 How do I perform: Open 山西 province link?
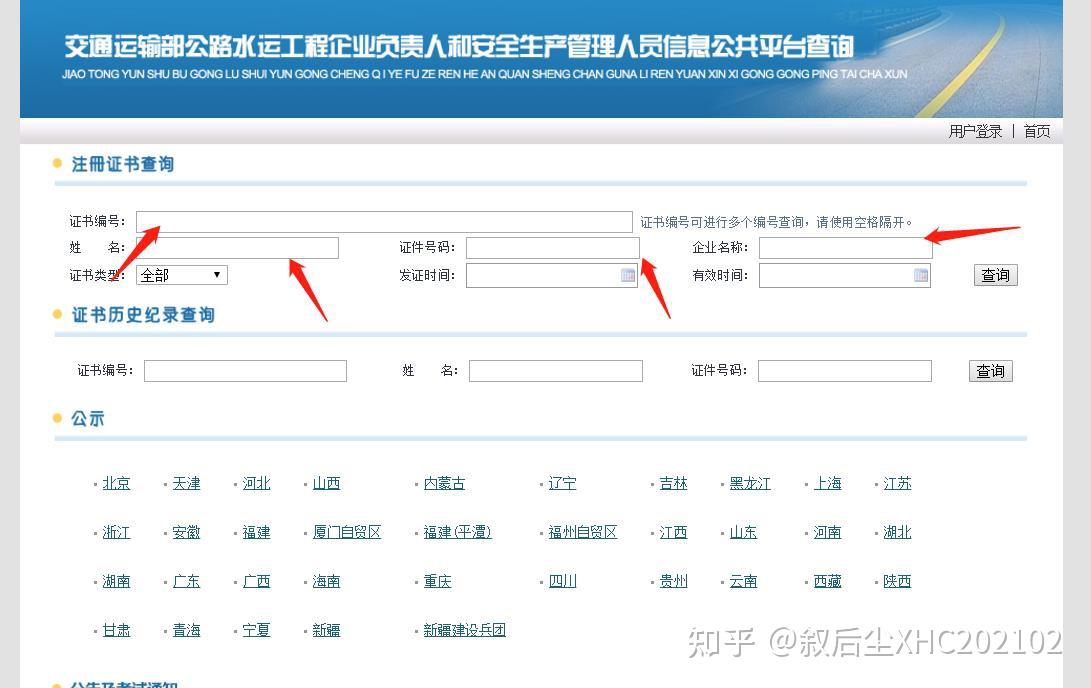coord(326,483)
